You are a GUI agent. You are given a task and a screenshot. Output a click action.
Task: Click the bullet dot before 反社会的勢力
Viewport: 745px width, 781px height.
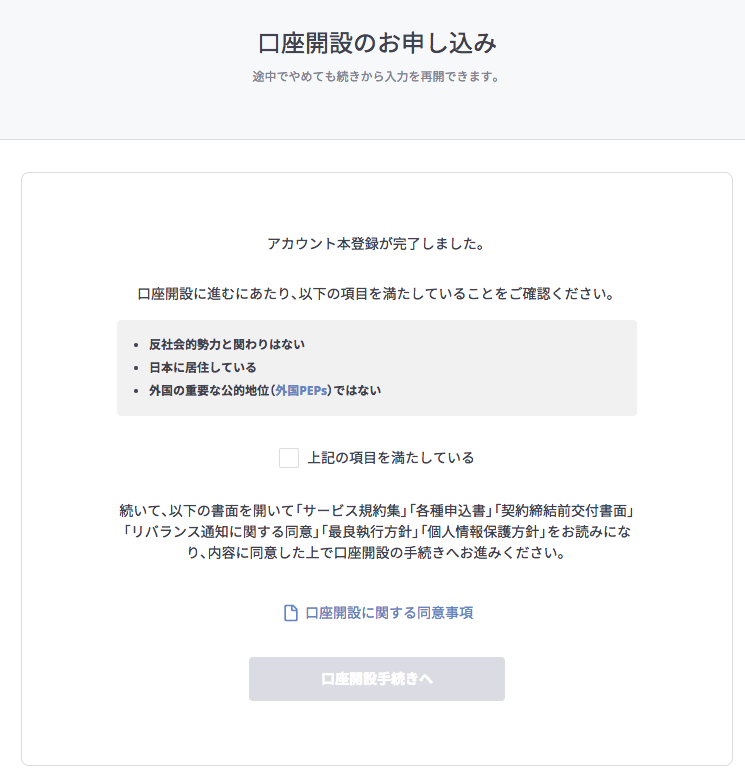point(136,345)
